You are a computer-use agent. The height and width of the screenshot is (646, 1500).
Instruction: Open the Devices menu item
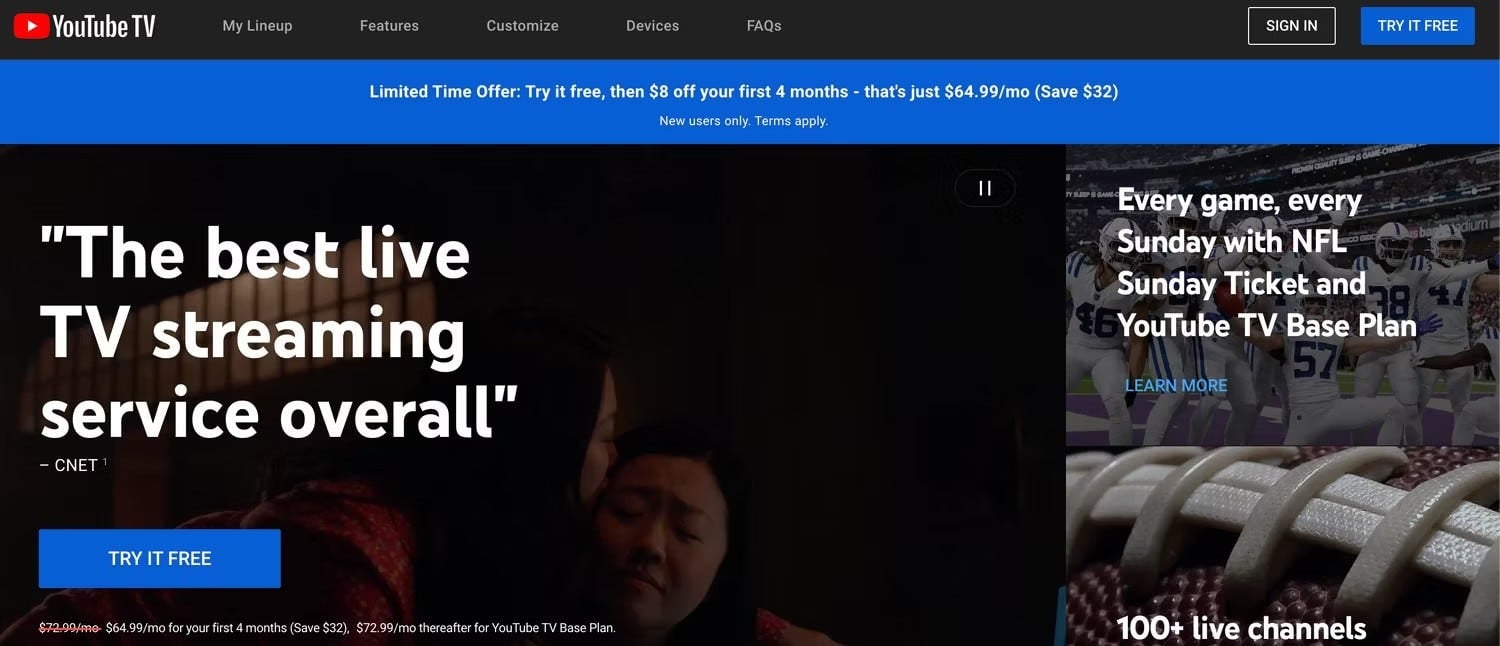[652, 26]
